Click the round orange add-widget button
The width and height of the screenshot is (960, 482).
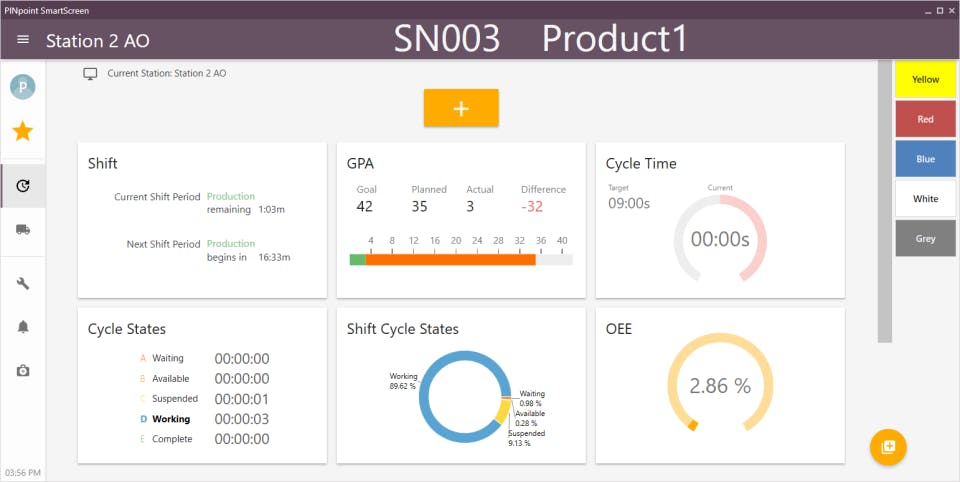click(x=888, y=447)
